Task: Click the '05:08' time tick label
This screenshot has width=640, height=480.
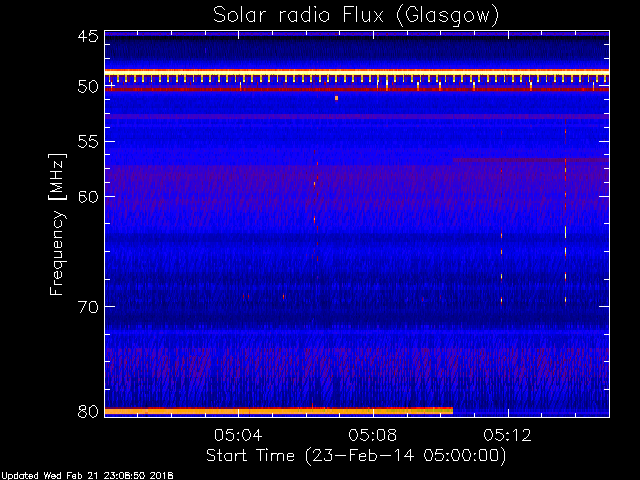Action: 373,435
